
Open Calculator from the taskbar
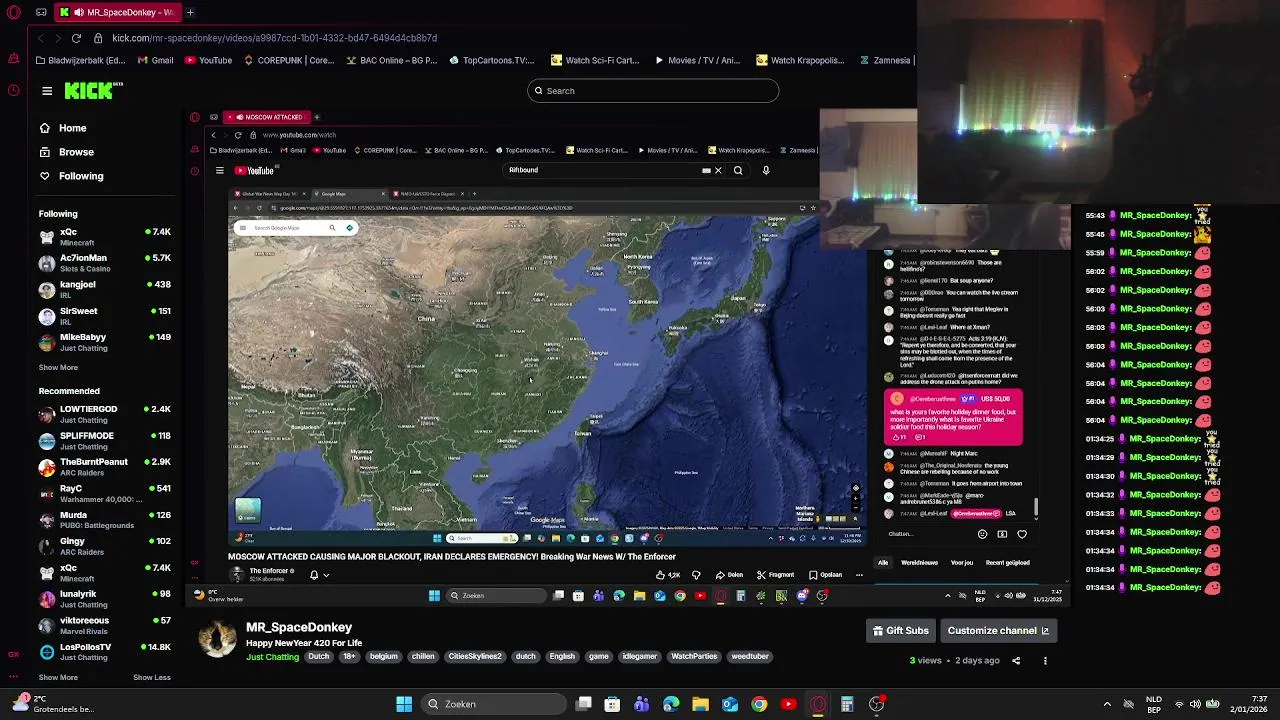(x=847, y=704)
